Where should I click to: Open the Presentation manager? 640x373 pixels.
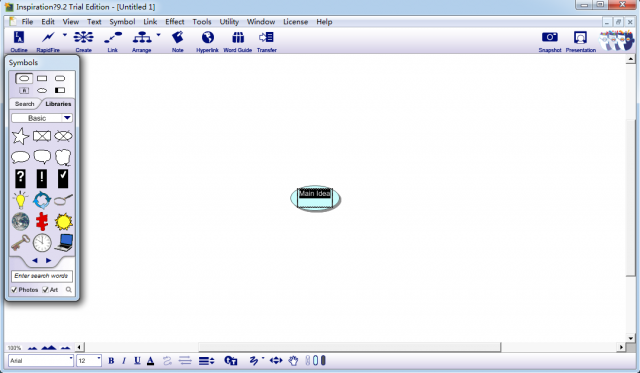pos(580,41)
